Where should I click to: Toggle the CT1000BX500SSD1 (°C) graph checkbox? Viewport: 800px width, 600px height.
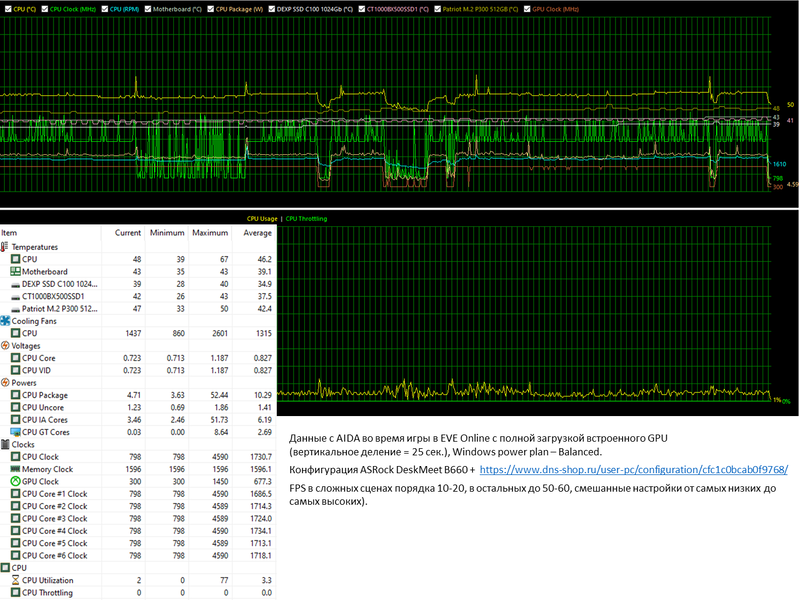361,9
